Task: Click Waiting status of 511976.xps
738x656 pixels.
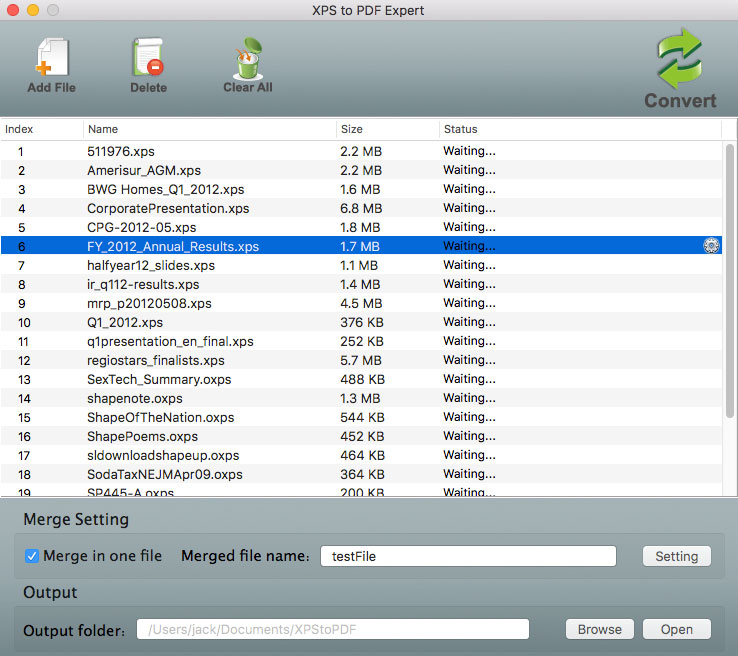Action: coord(469,151)
